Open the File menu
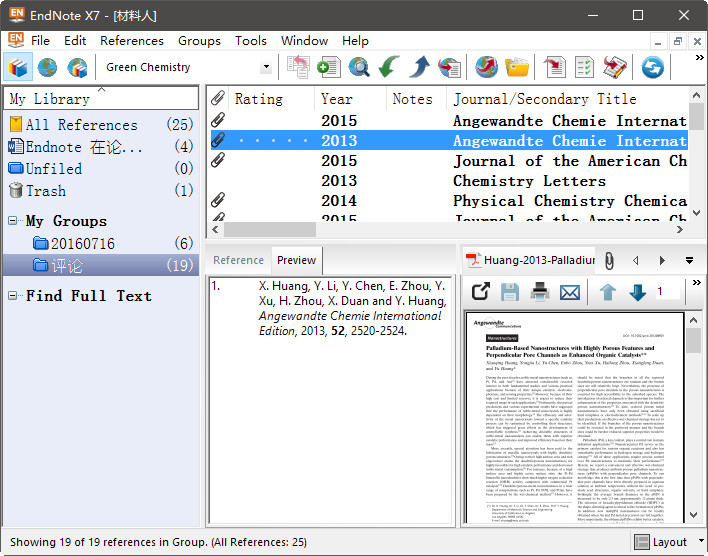Screen dimensions: 708x556 (x=40, y=41)
